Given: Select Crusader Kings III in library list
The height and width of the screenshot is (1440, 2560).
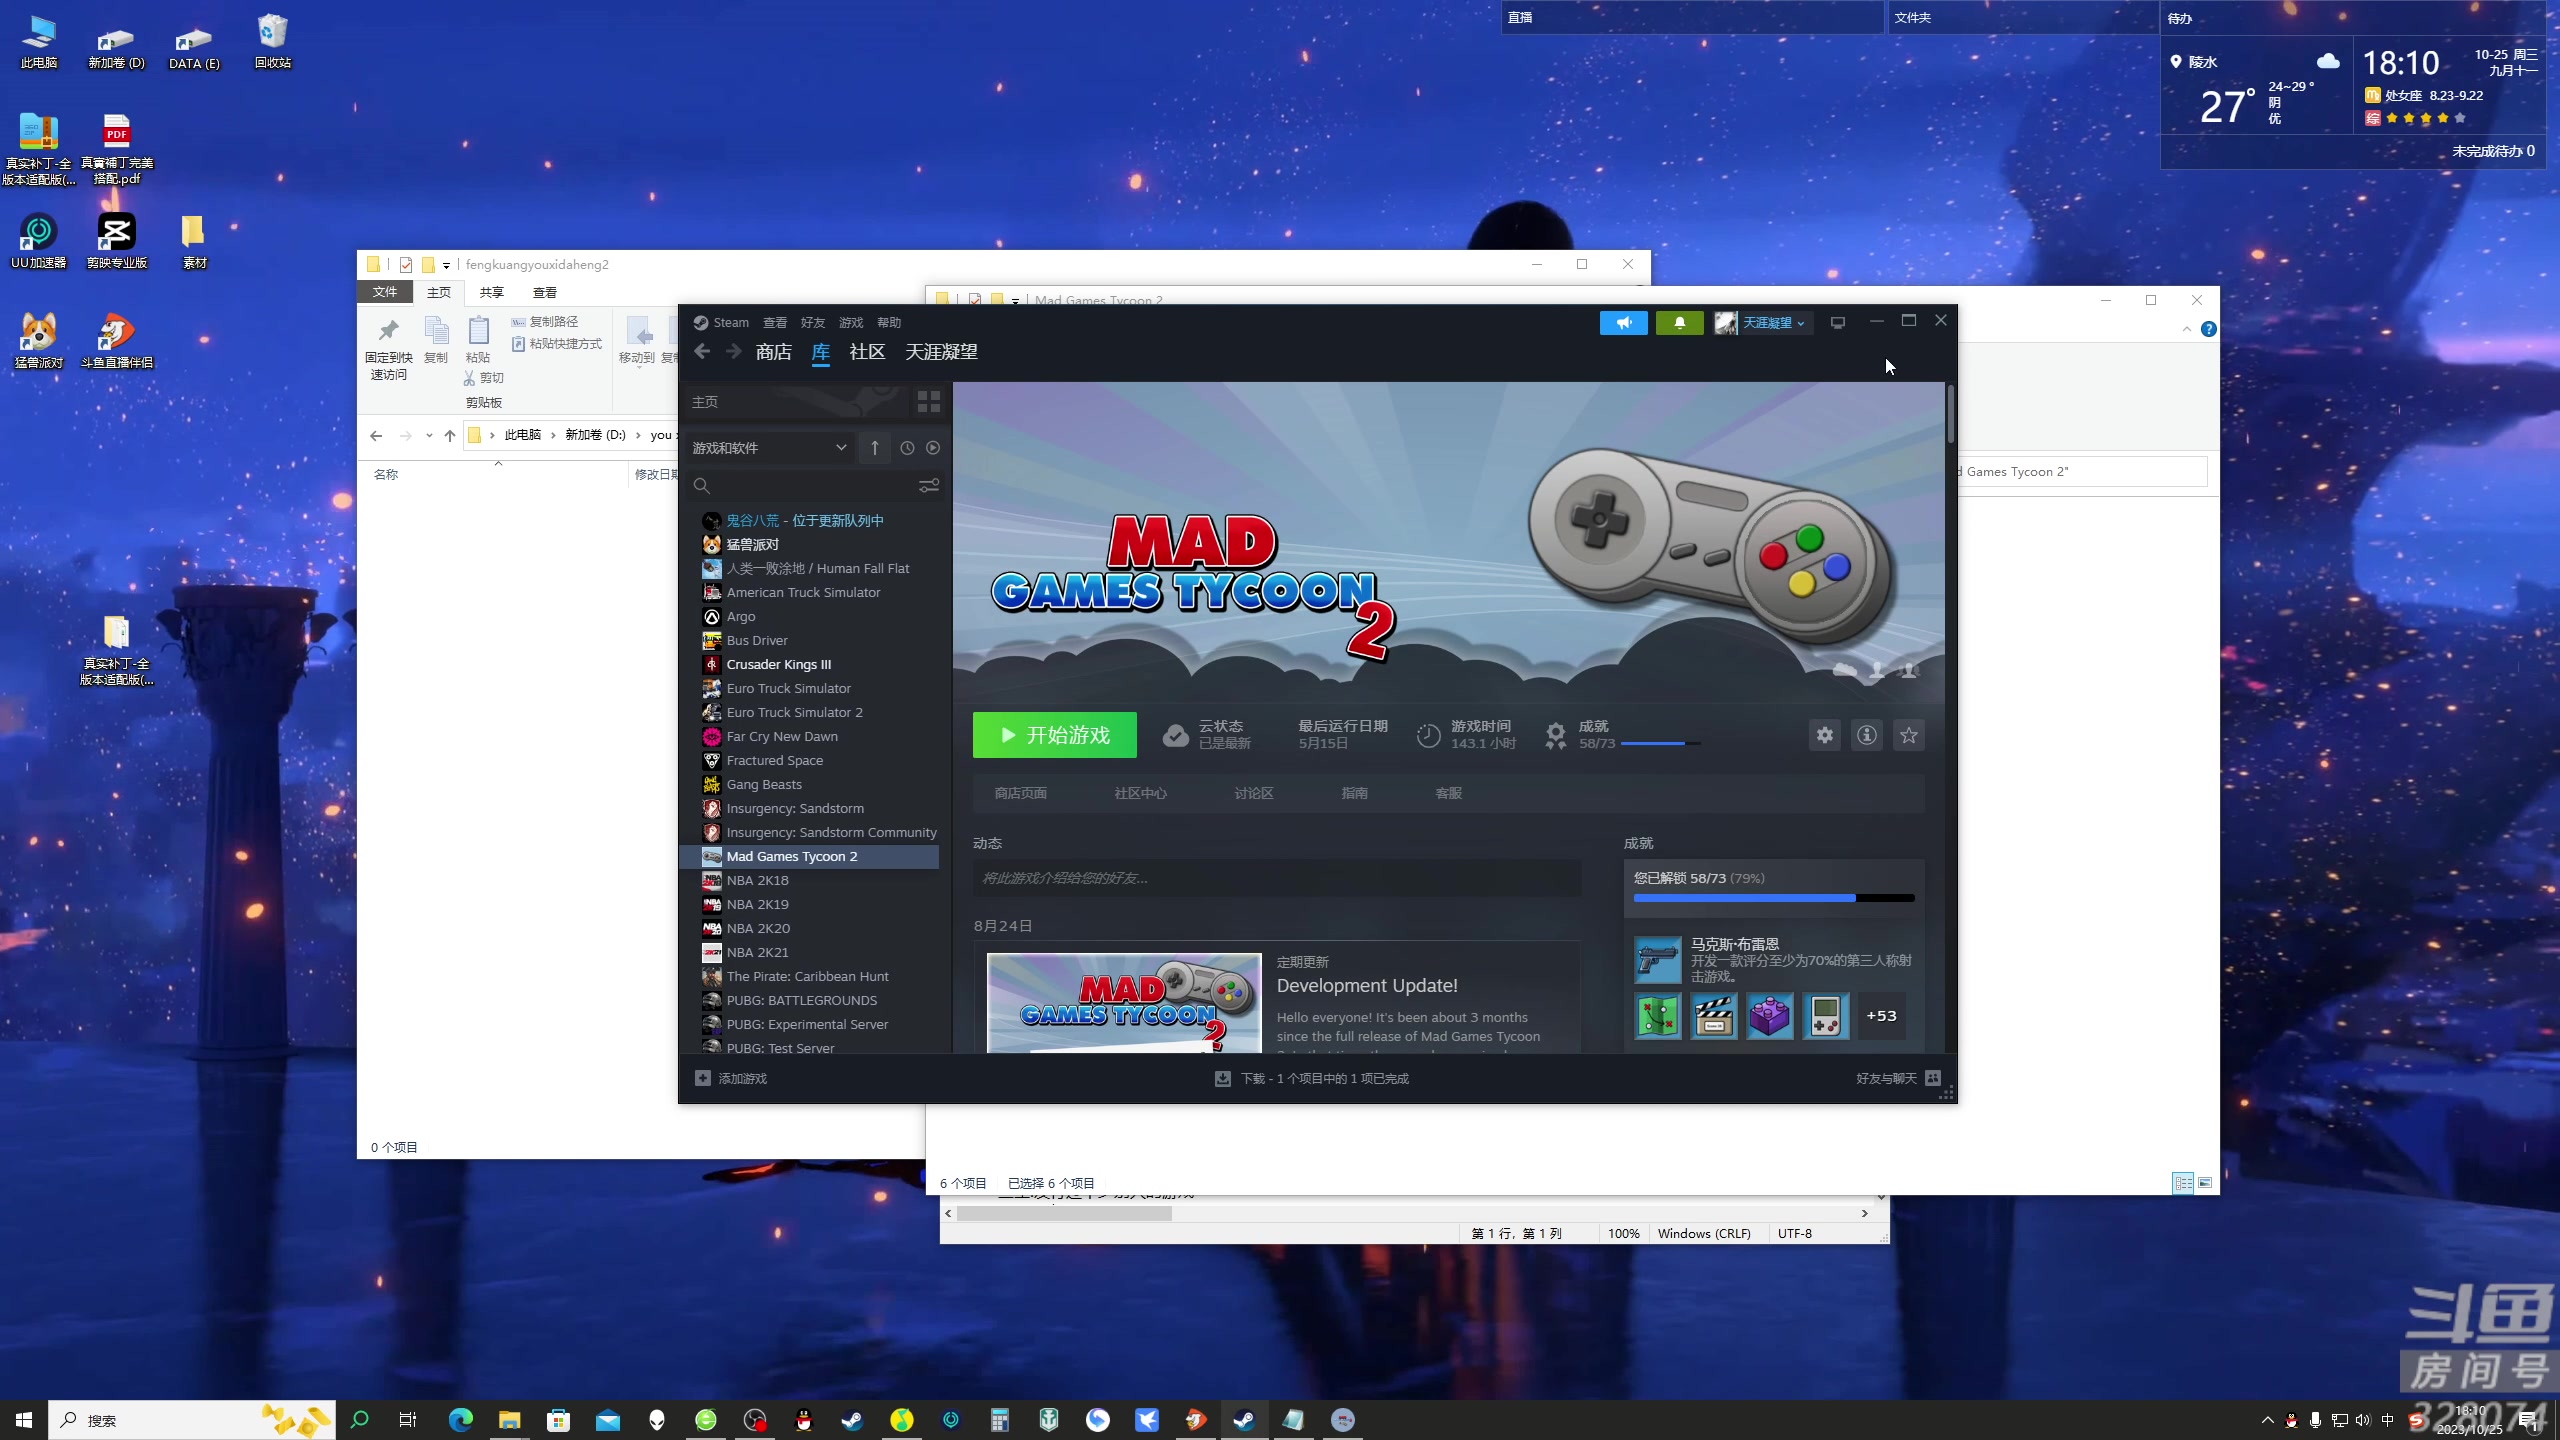Looking at the screenshot, I should click(x=778, y=664).
